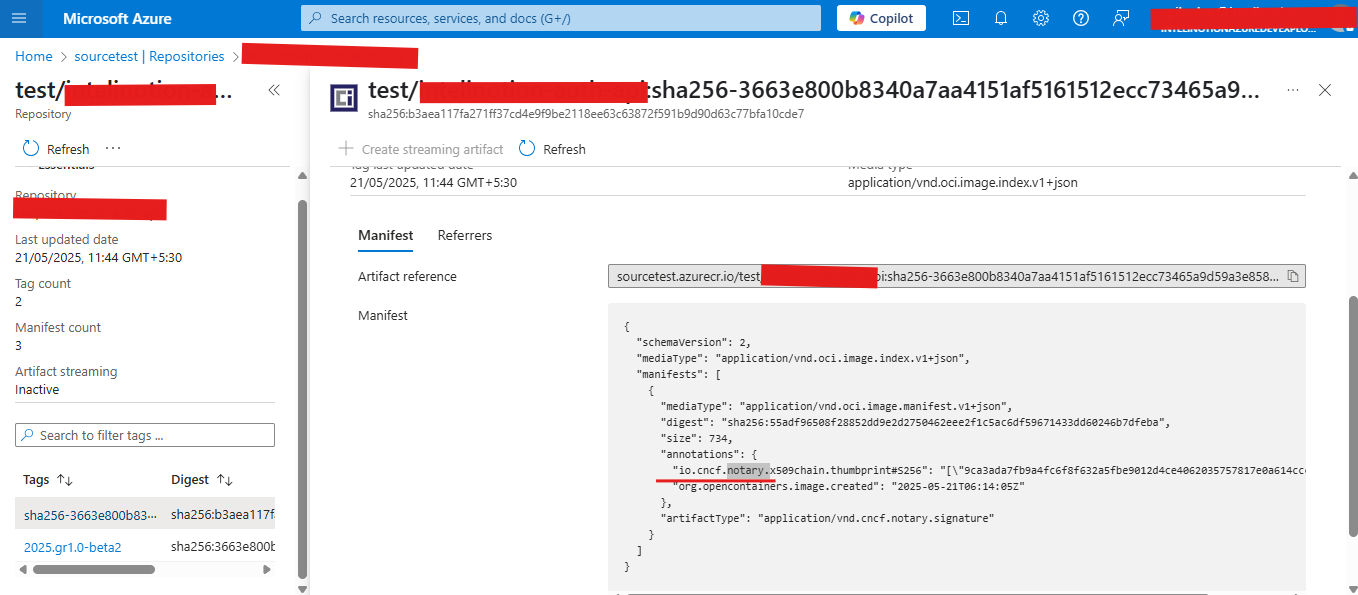Switch to the Referrers tab
This screenshot has height=595, width=1358.
[x=465, y=235]
